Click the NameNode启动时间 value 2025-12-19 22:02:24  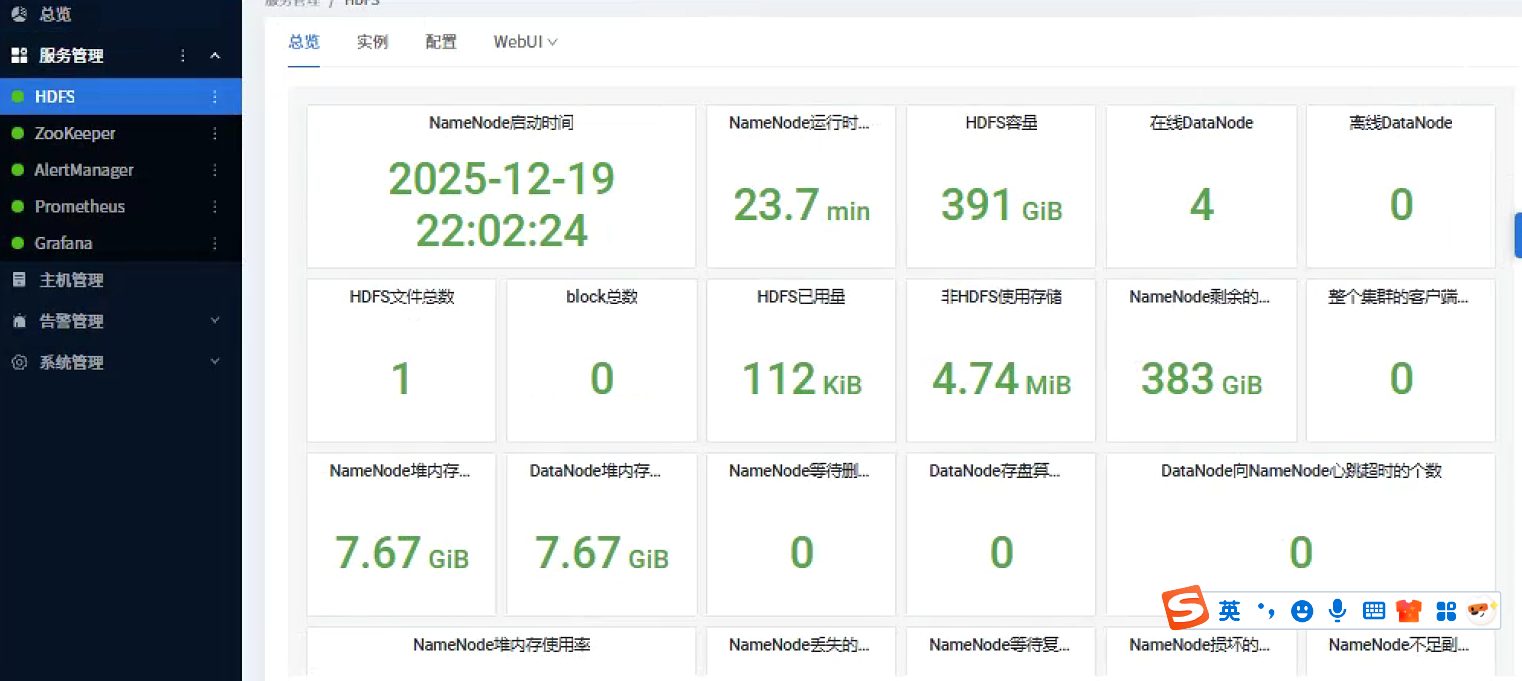501,205
